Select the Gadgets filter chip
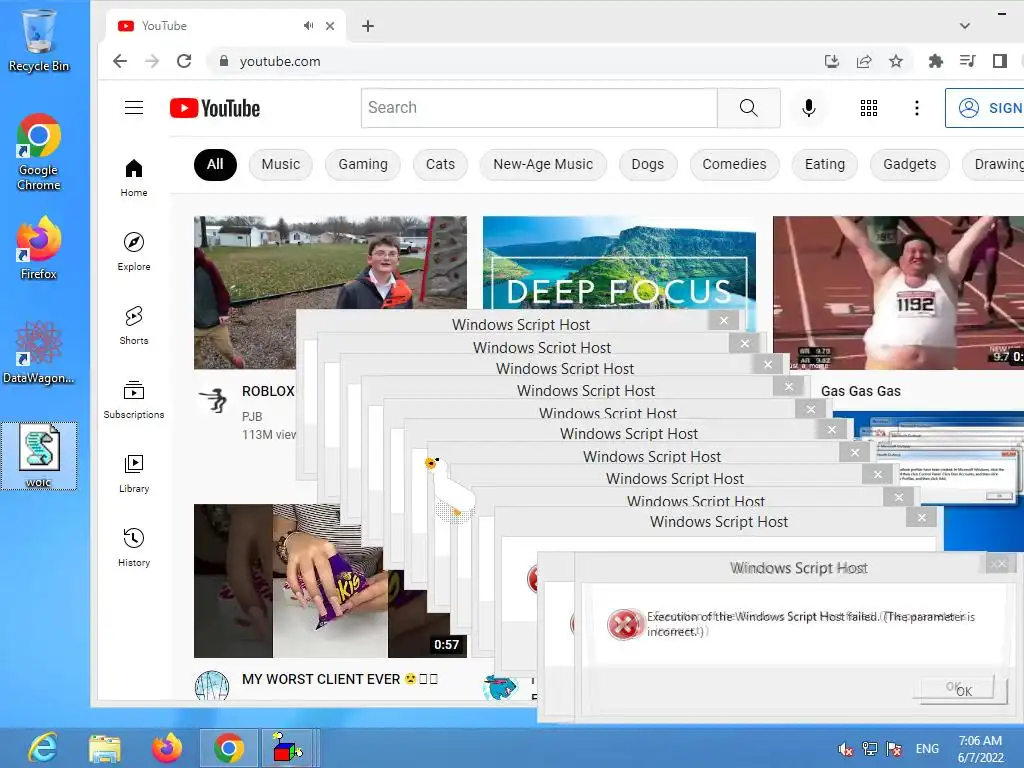The image size is (1024, 768). coord(910,165)
